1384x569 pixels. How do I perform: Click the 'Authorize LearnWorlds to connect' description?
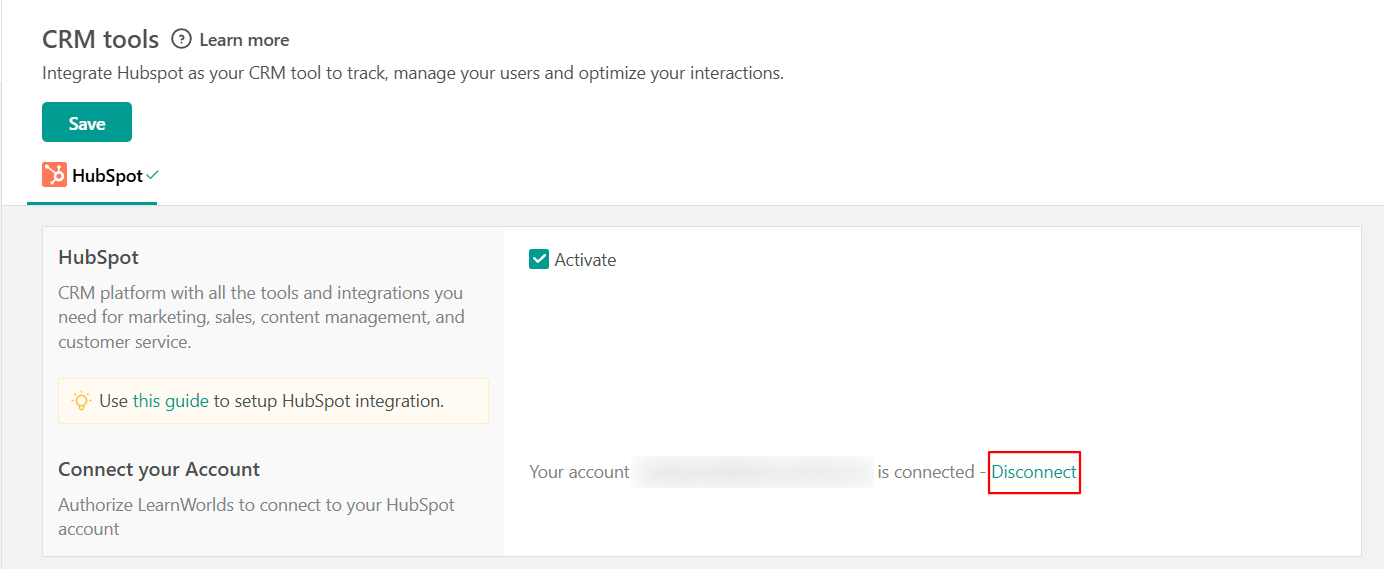point(256,517)
